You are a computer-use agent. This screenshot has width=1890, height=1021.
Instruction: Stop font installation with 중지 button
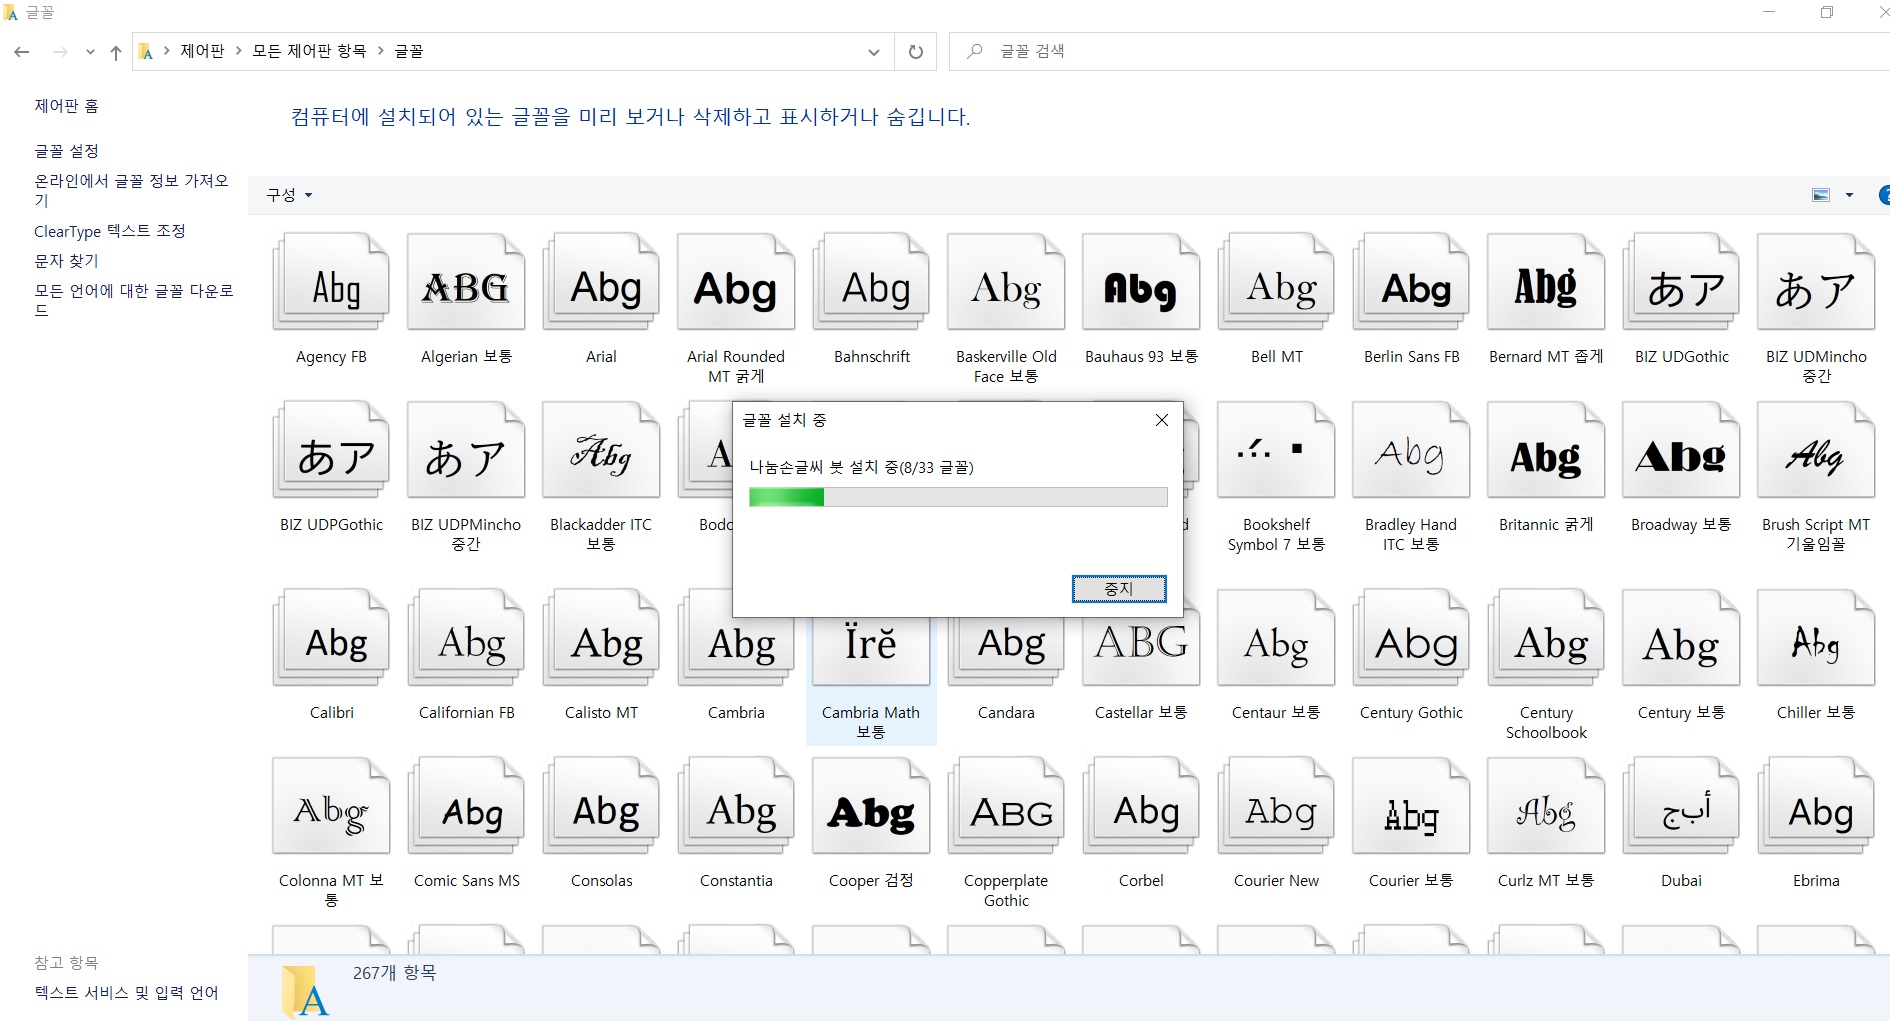click(1119, 589)
